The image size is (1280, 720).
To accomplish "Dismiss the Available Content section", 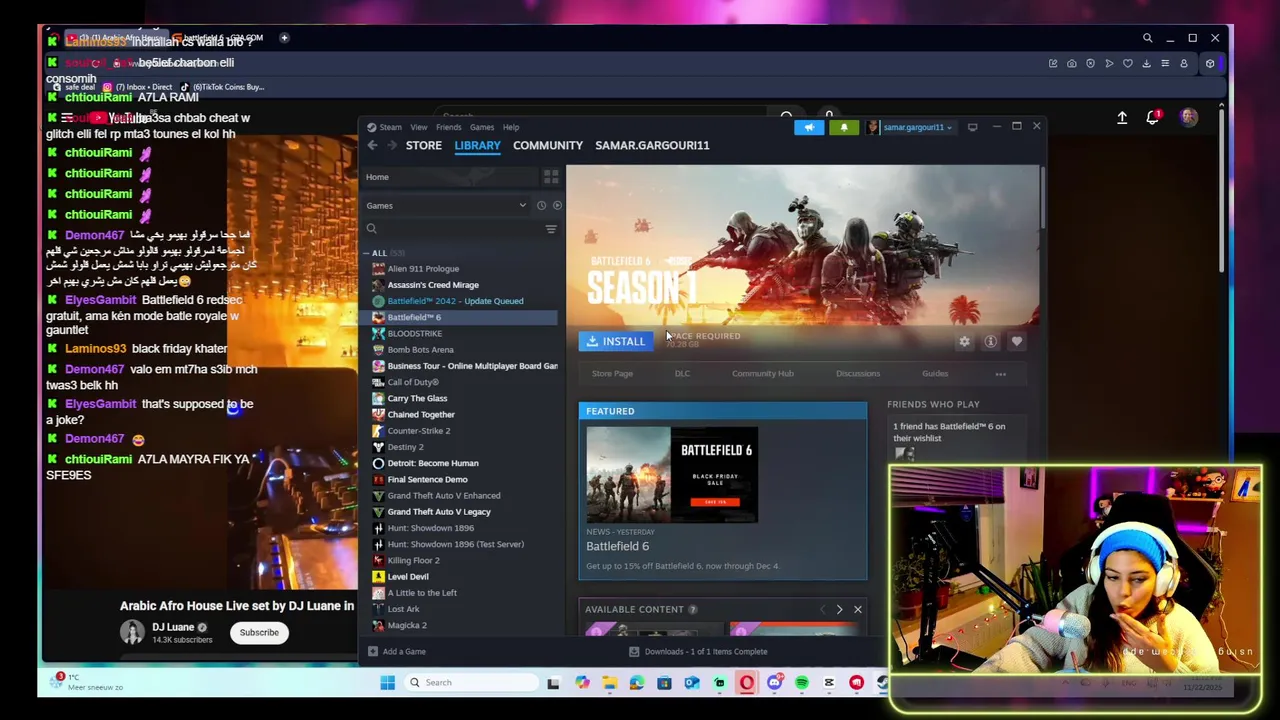I will click(x=857, y=609).
